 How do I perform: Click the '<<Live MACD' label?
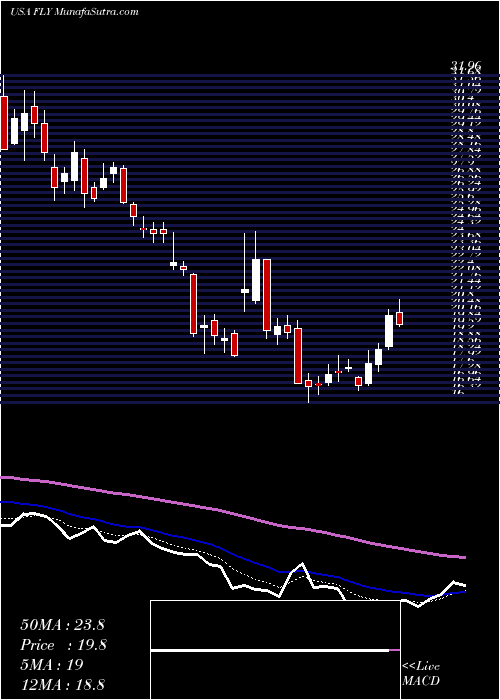click(421, 674)
